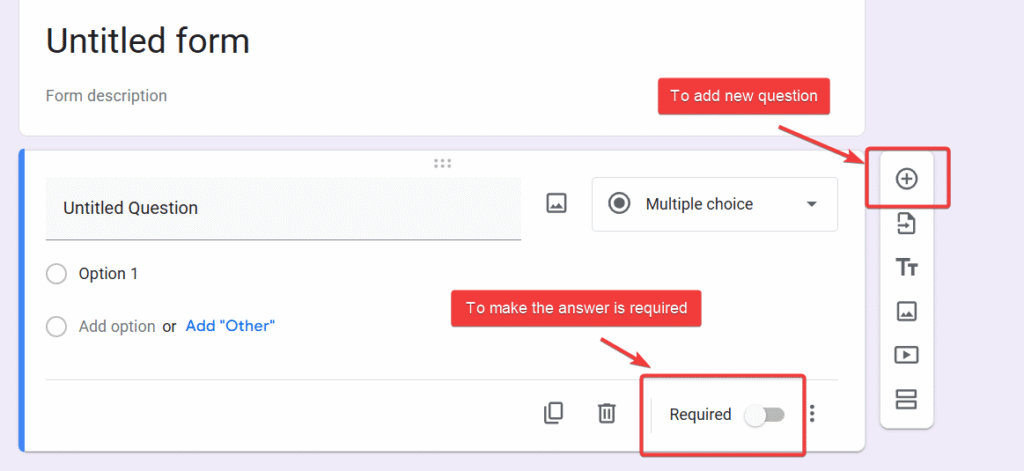Viewport: 1024px width, 471px height.
Task: Add a new section to form
Action: [906, 400]
